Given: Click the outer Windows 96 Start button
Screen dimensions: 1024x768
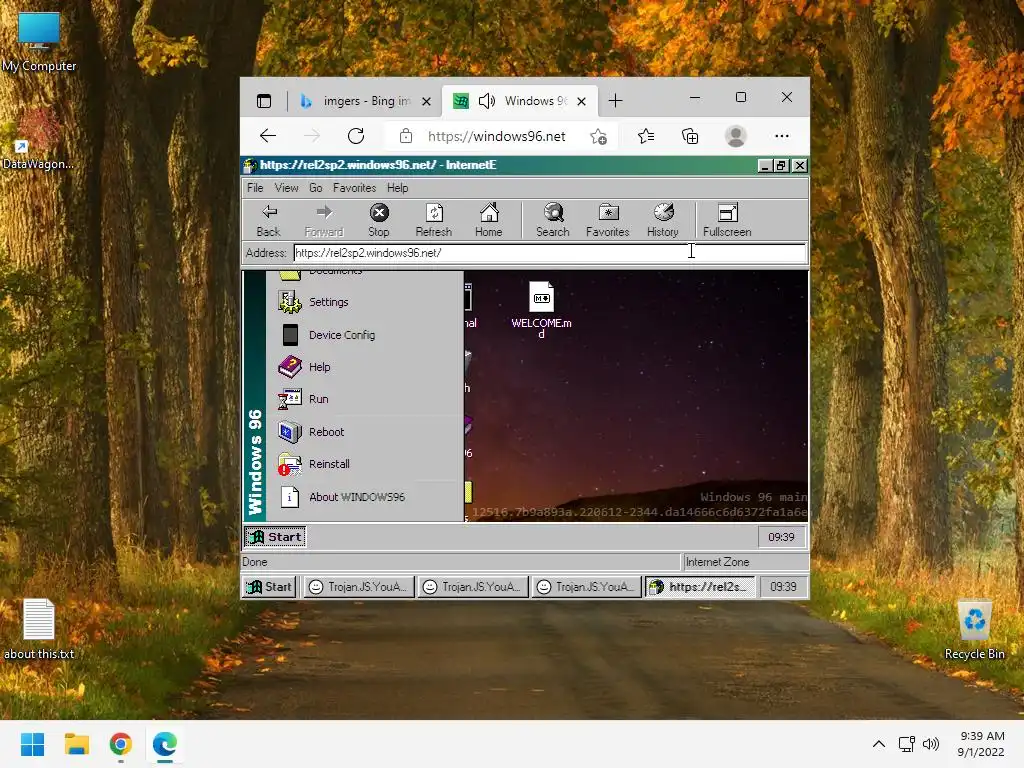Looking at the screenshot, I should click(269, 586).
